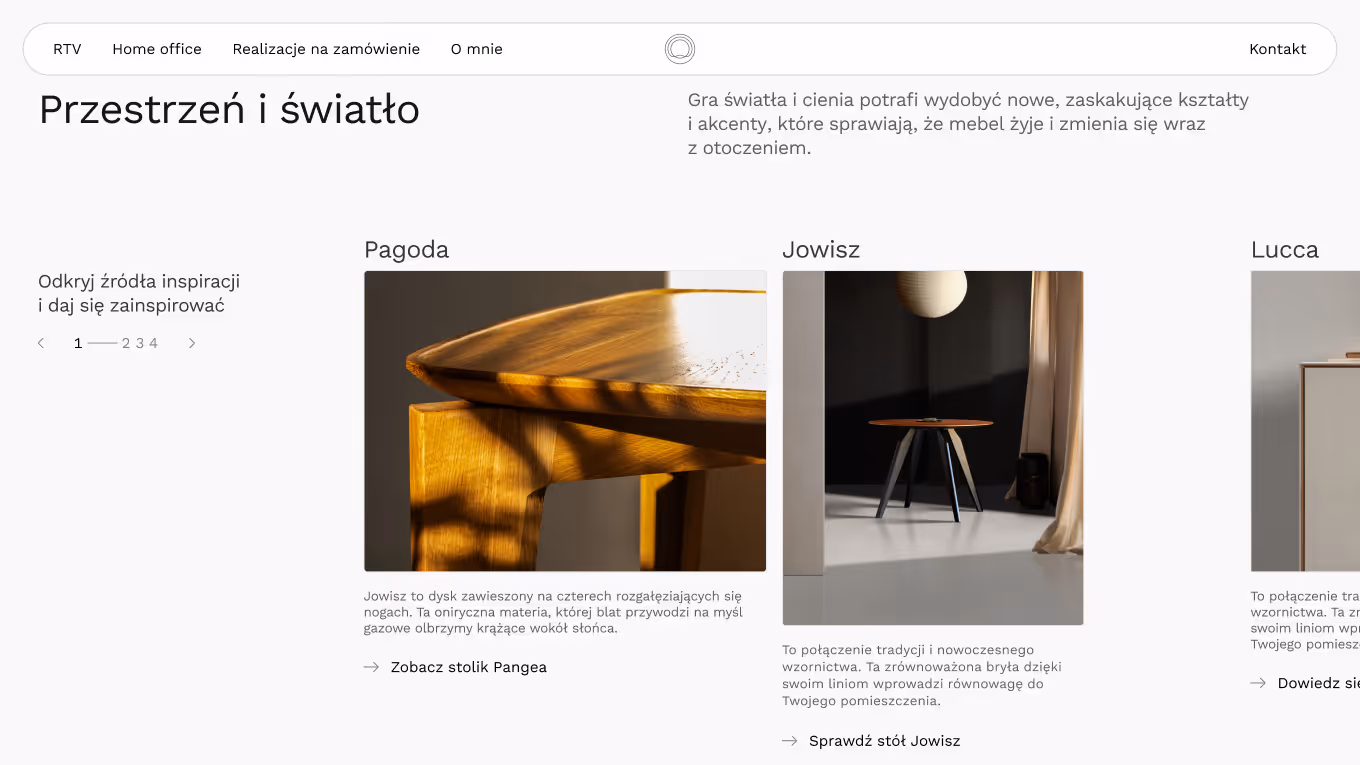
Task: Open the RTV menu item
Action: coord(67,49)
